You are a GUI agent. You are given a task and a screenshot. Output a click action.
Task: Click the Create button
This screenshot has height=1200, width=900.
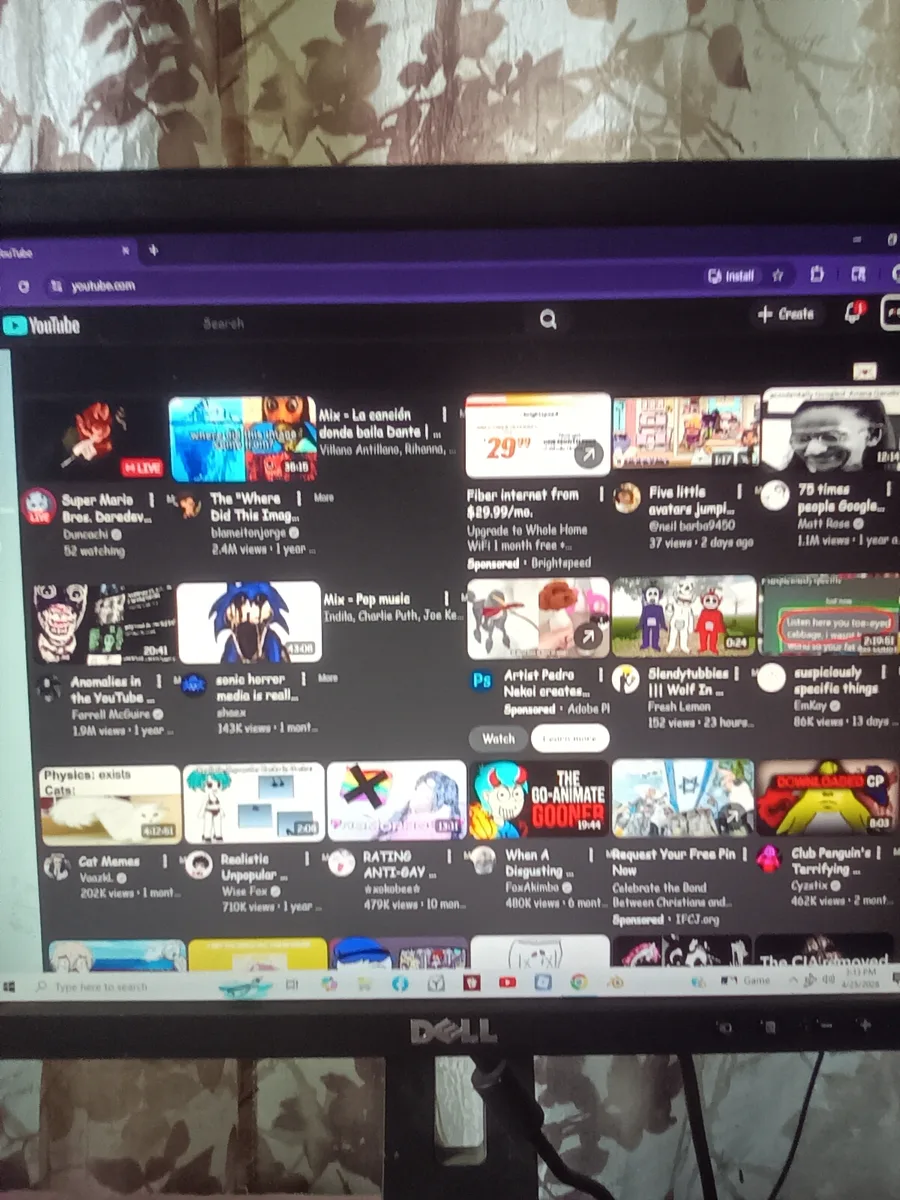pyautogui.click(x=786, y=314)
